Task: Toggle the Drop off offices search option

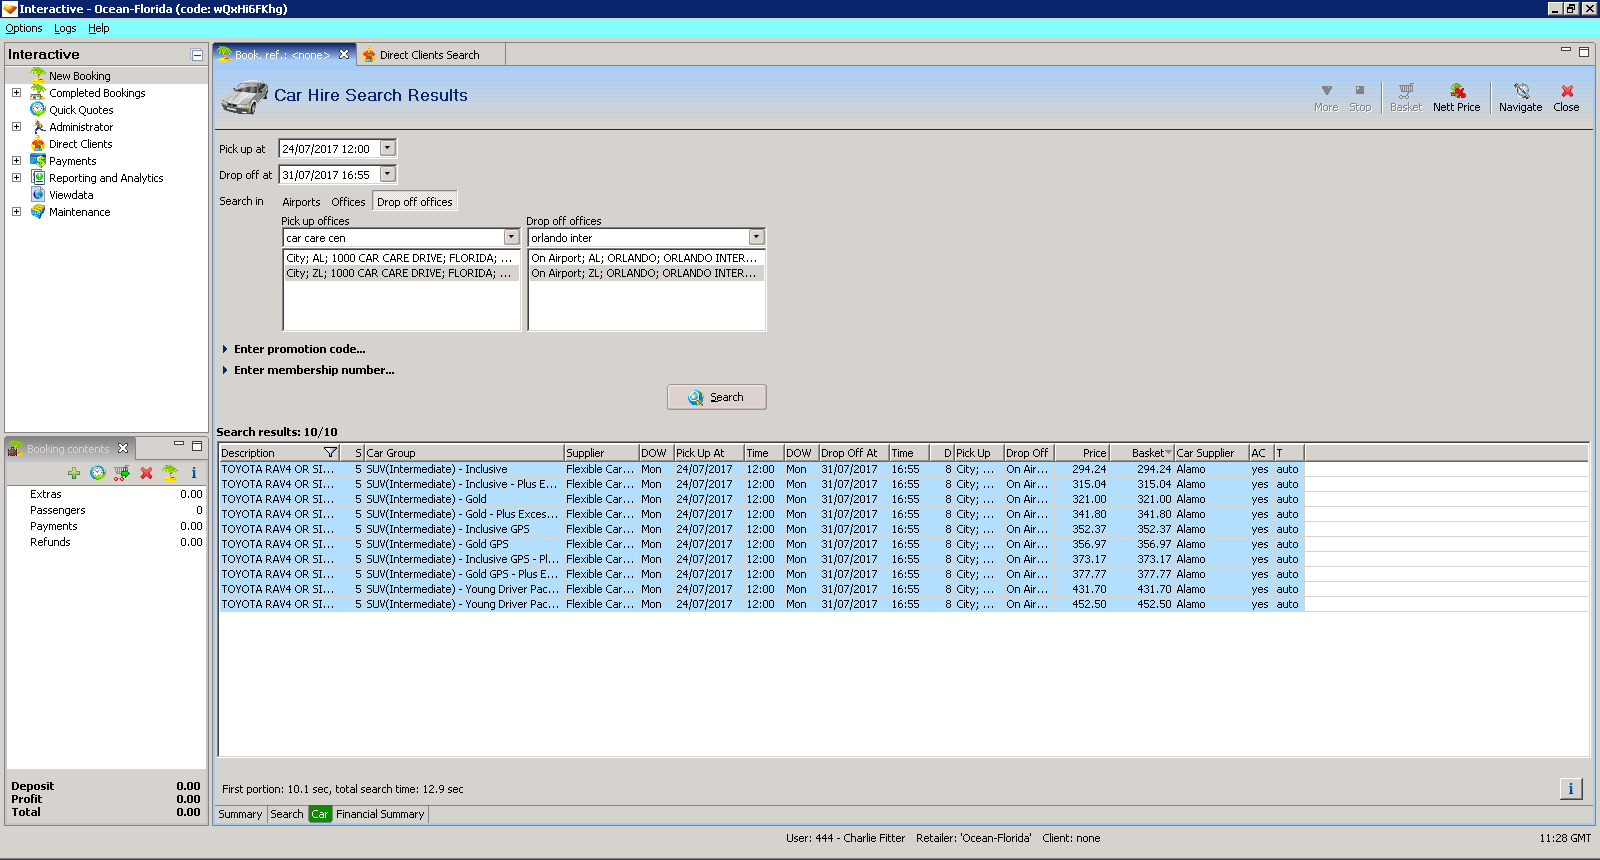Action: click(414, 202)
